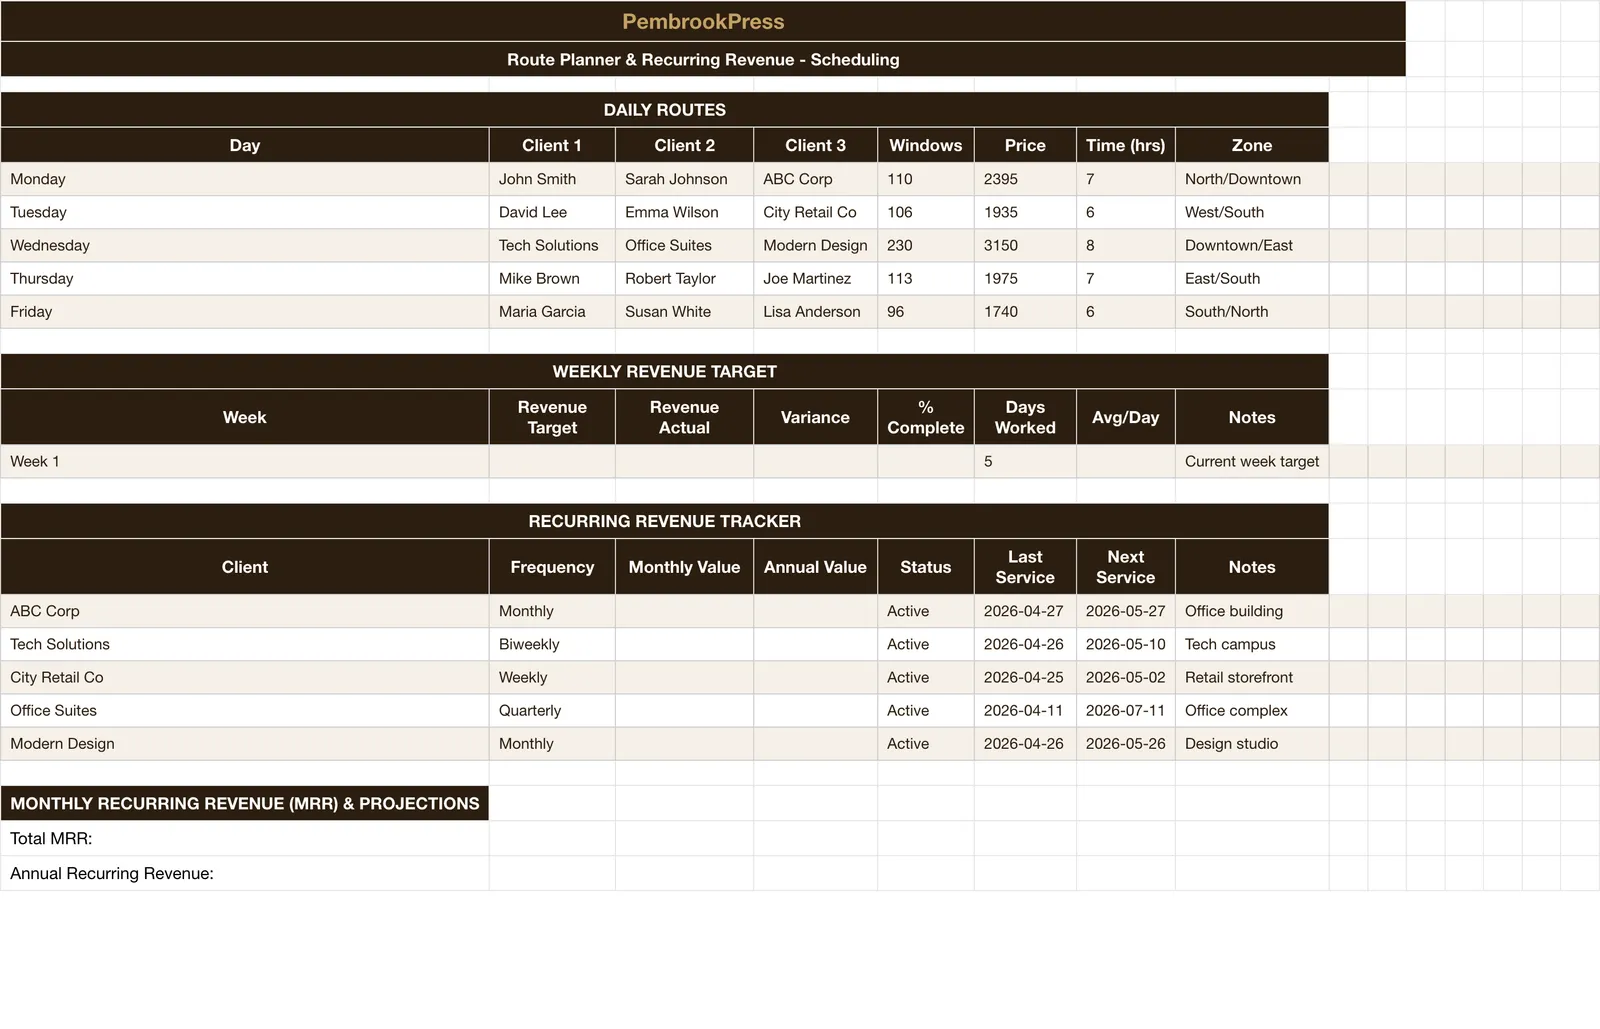Click the Revenue Actual column header
Image resolution: width=1600 pixels, height=1029 pixels.
coord(684,417)
